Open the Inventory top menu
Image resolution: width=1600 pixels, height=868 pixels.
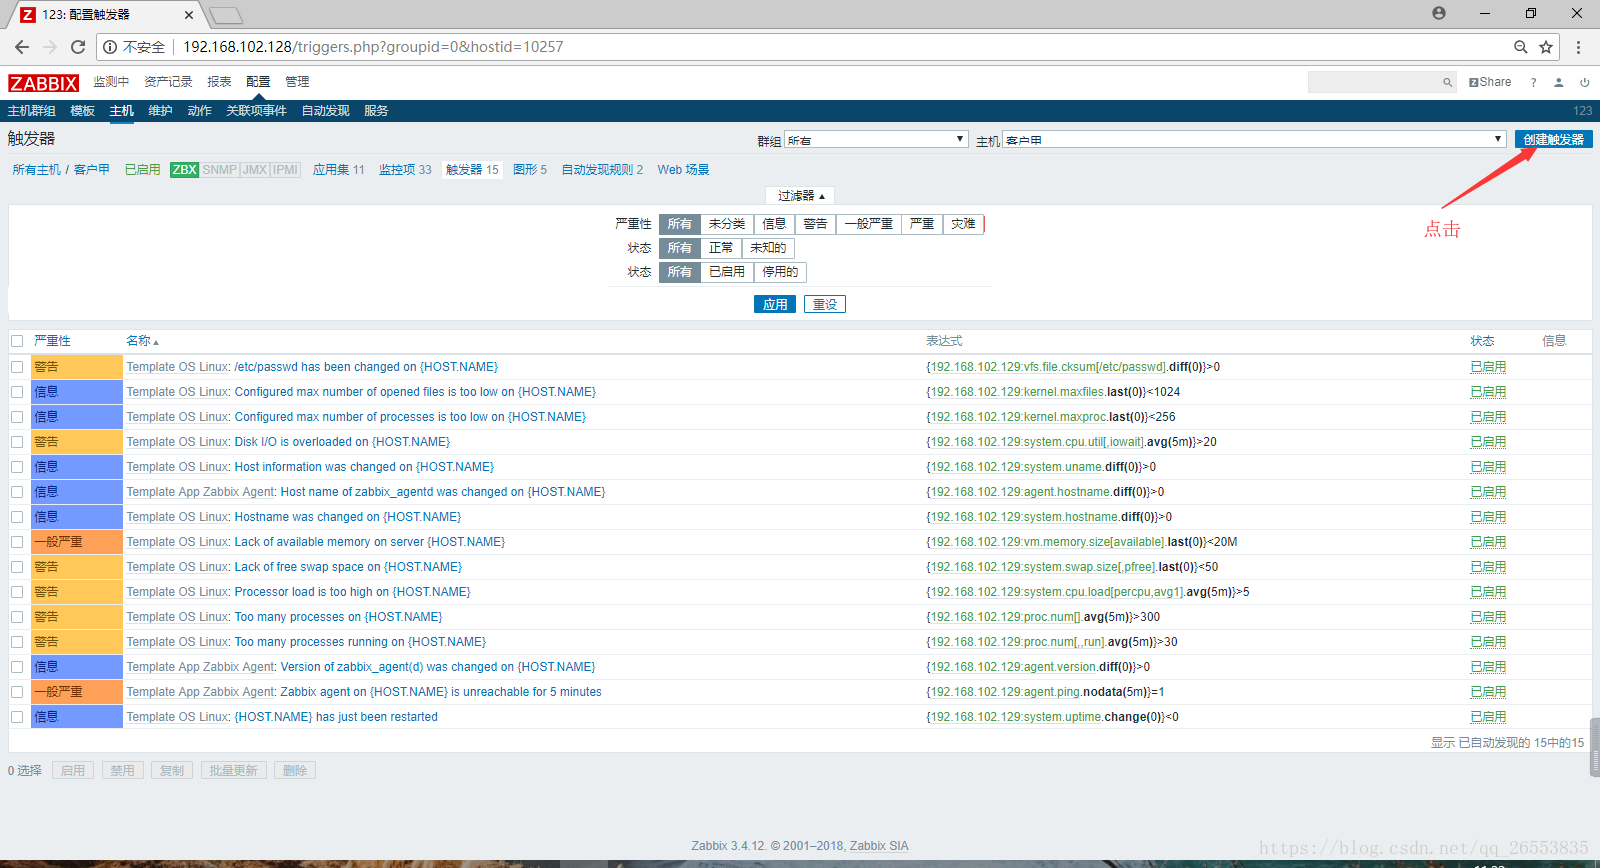[x=168, y=82]
